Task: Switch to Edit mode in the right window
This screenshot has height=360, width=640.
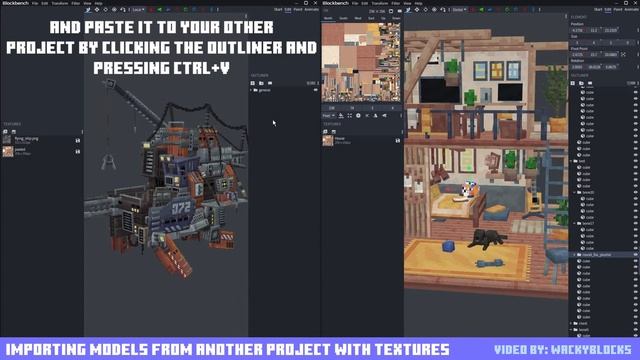Action: coord(608,9)
